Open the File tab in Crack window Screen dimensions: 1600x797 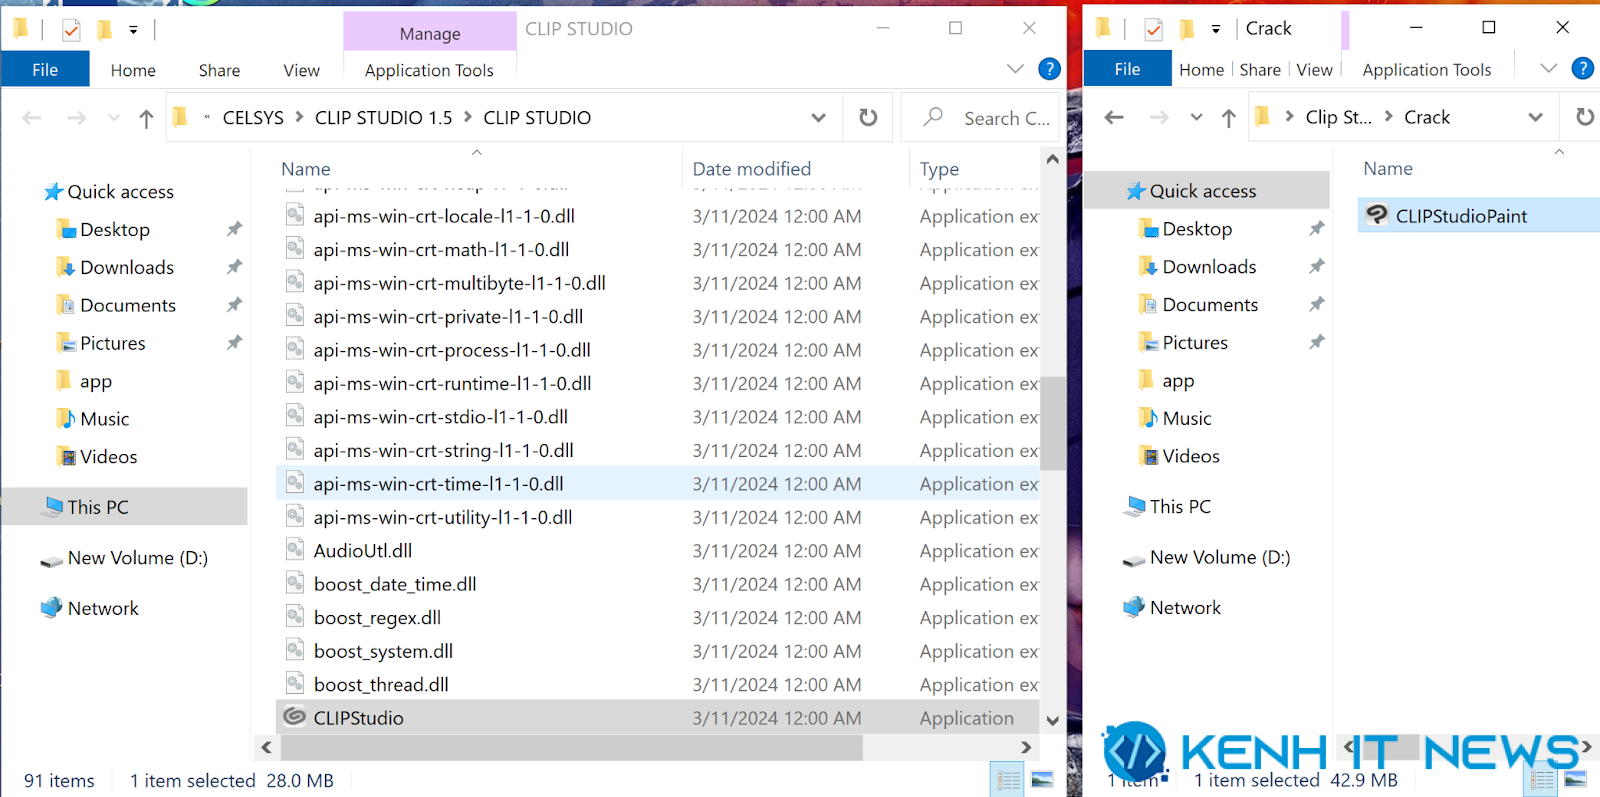pyautogui.click(x=1127, y=69)
